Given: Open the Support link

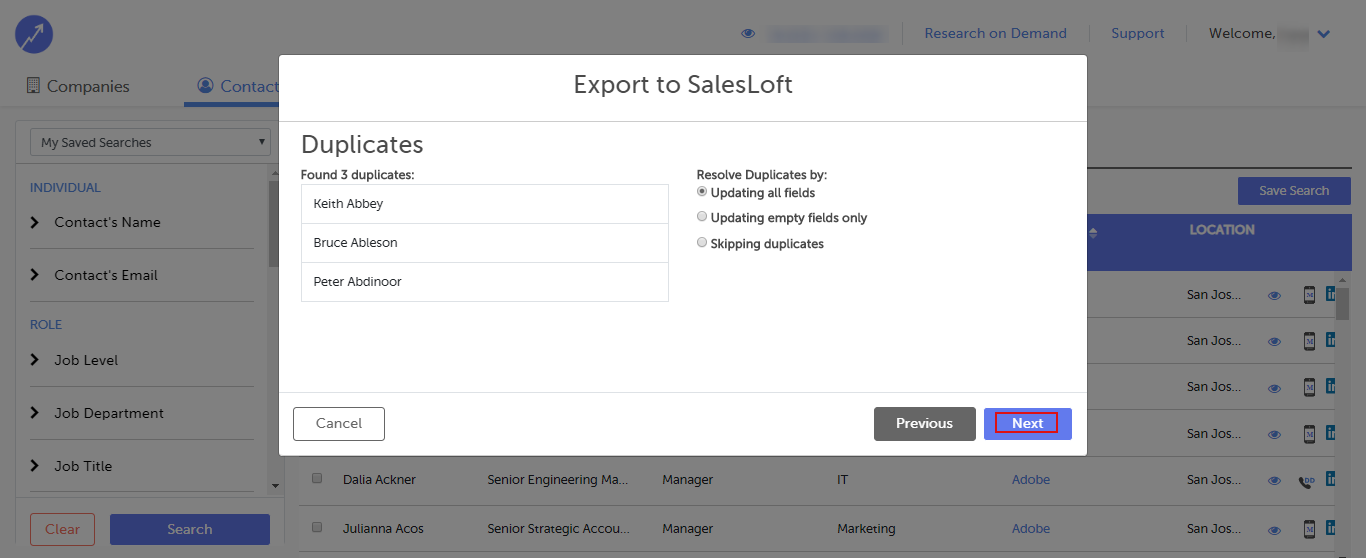Looking at the screenshot, I should (x=1138, y=33).
